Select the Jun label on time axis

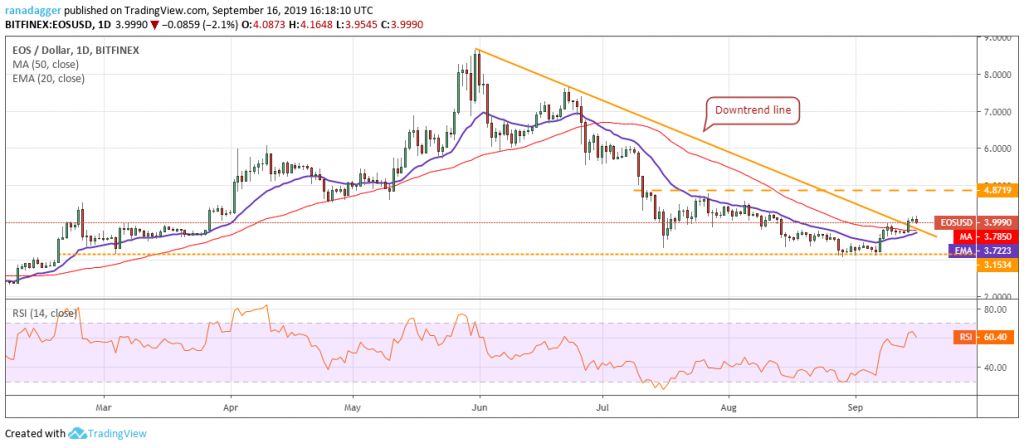tap(479, 407)
